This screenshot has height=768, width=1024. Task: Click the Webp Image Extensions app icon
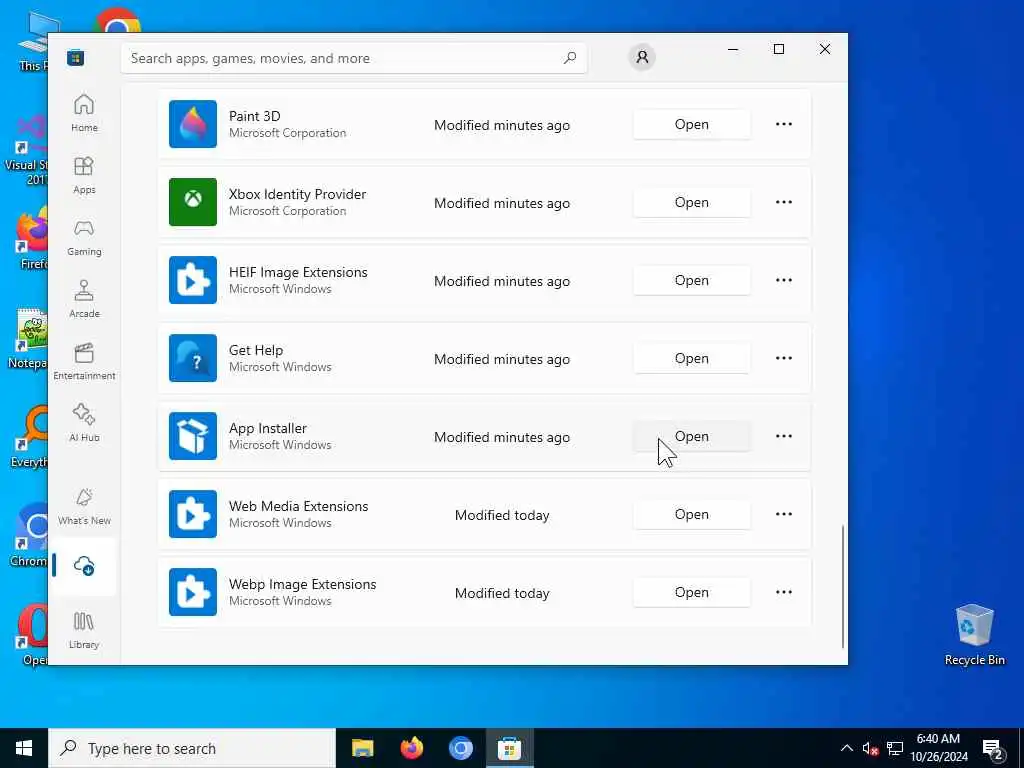point(193,592)
